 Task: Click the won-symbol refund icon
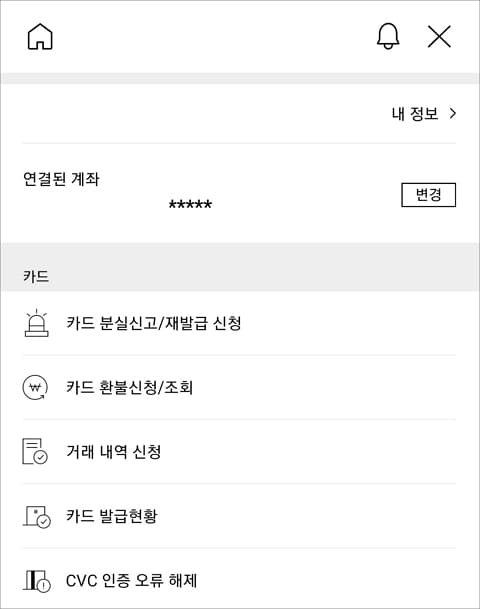click(35, 387)
